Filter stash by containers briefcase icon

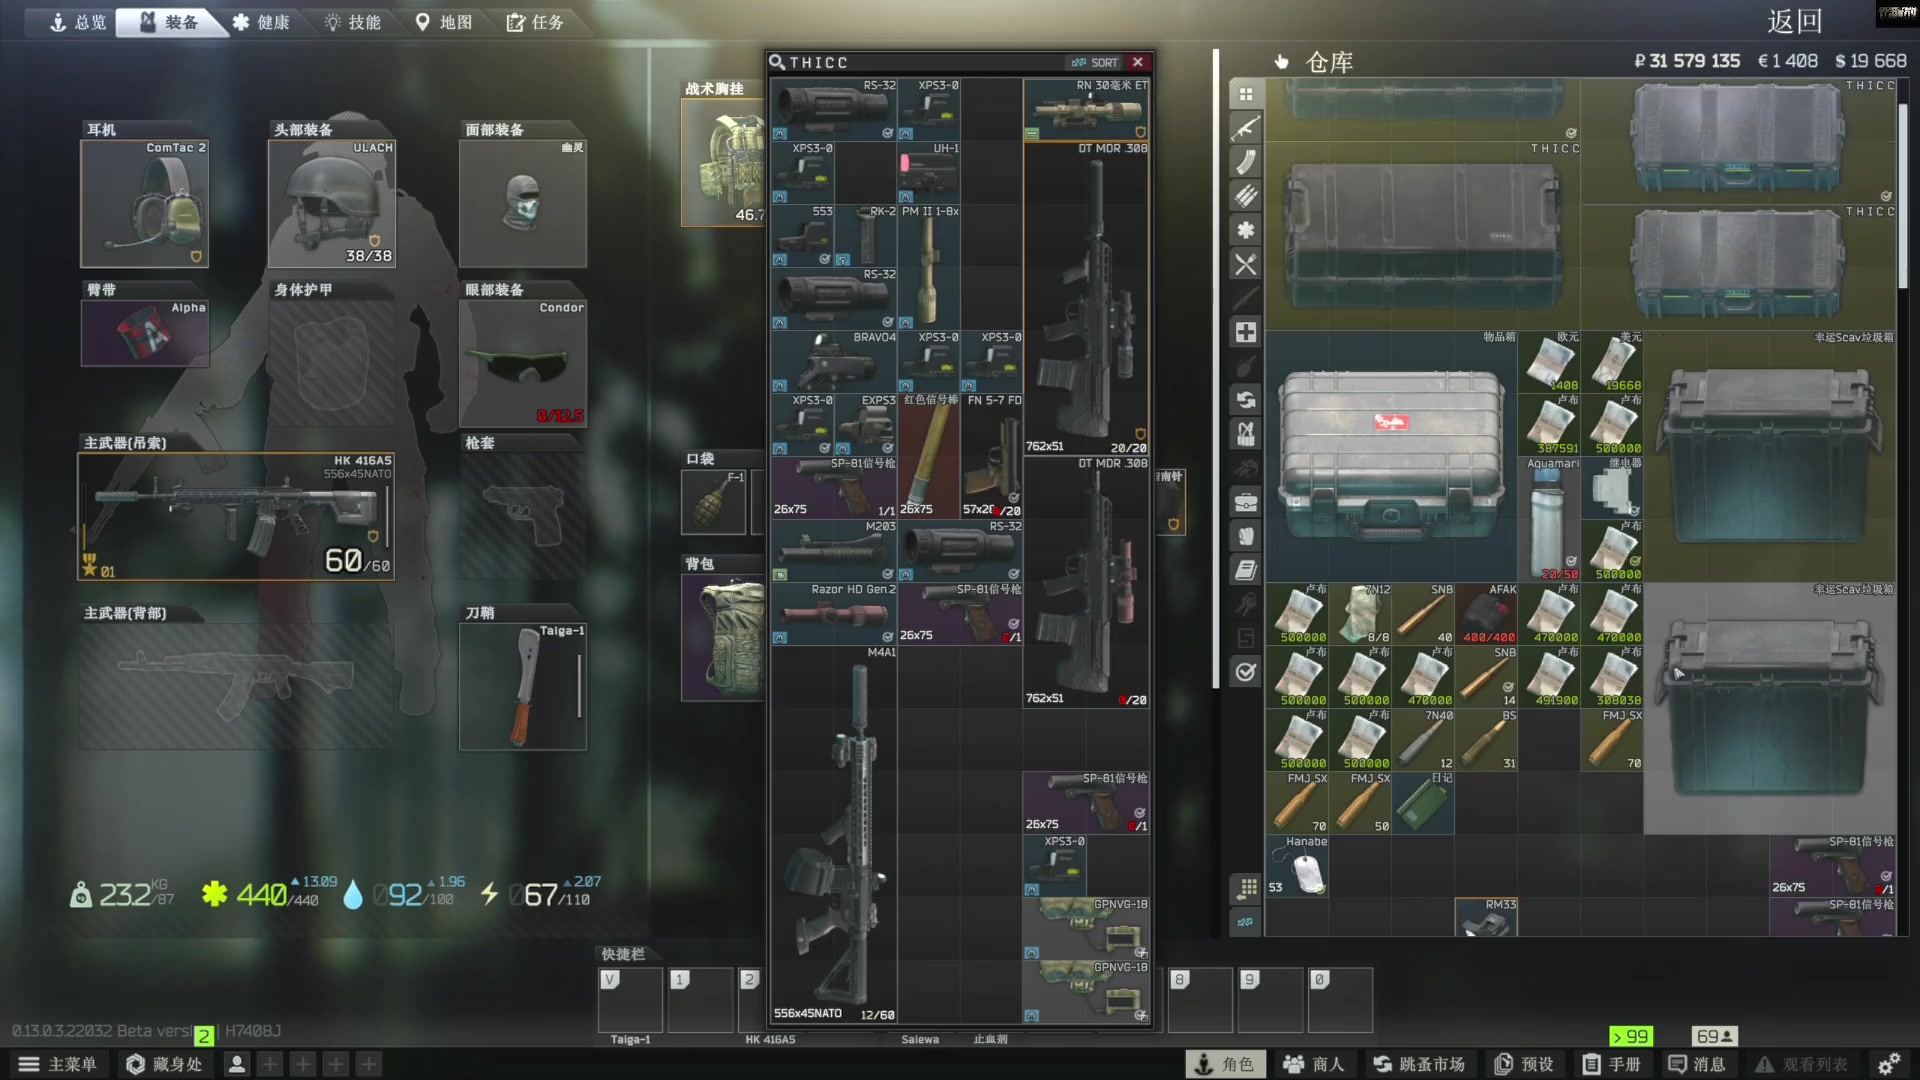point(1246,502)
